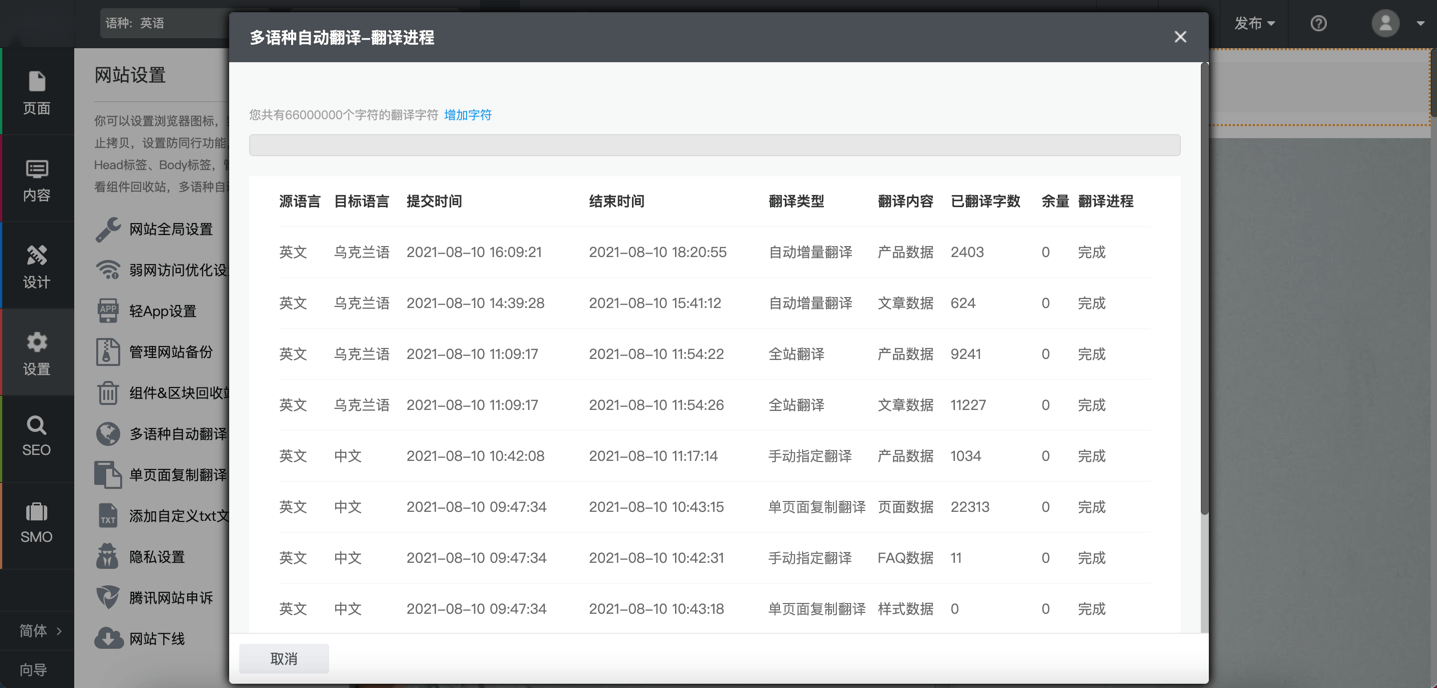
Task: Expand the 简体 language switcher
Action: tap(40, 630)
